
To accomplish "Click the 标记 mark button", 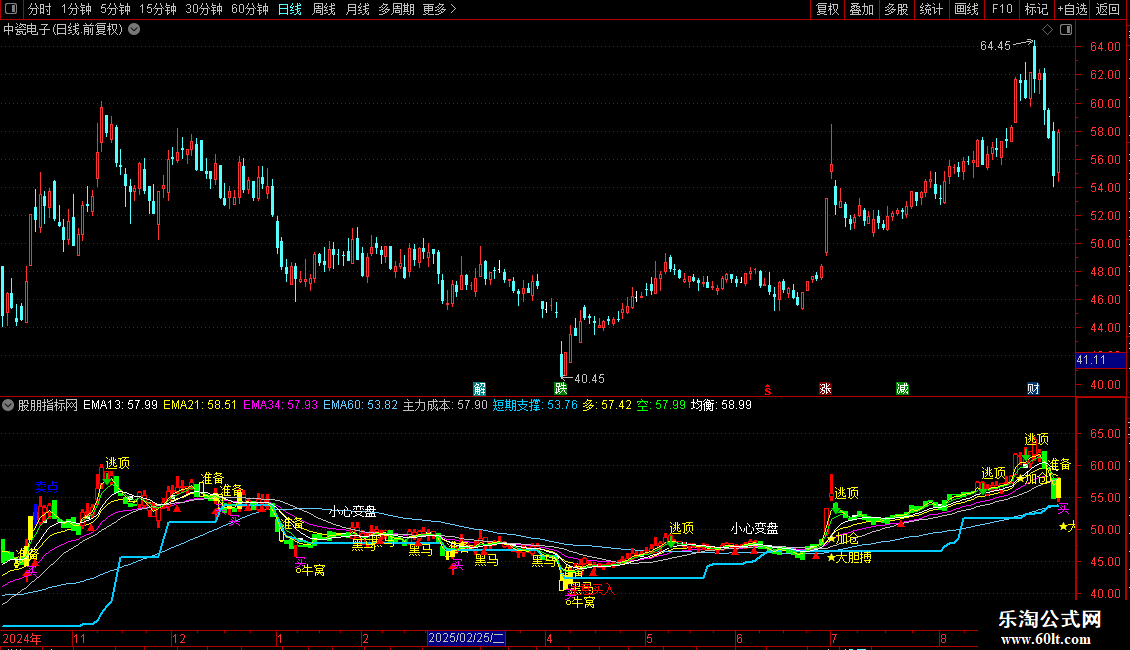I will click(x=1036, y=9).
